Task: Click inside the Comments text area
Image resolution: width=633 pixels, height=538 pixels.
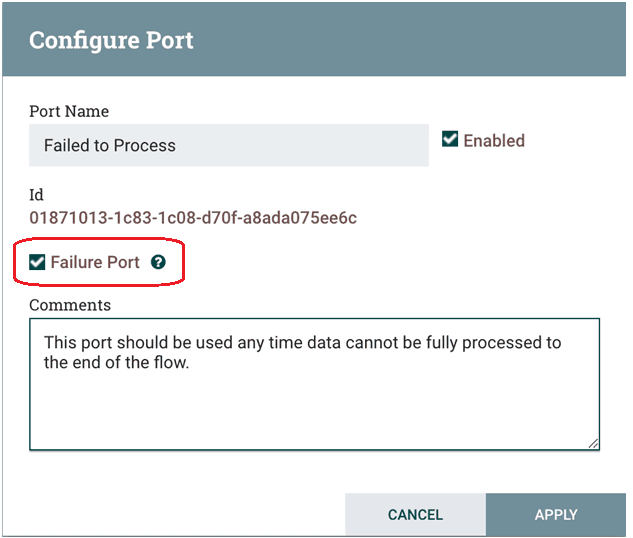Action: tap(314, 384)
